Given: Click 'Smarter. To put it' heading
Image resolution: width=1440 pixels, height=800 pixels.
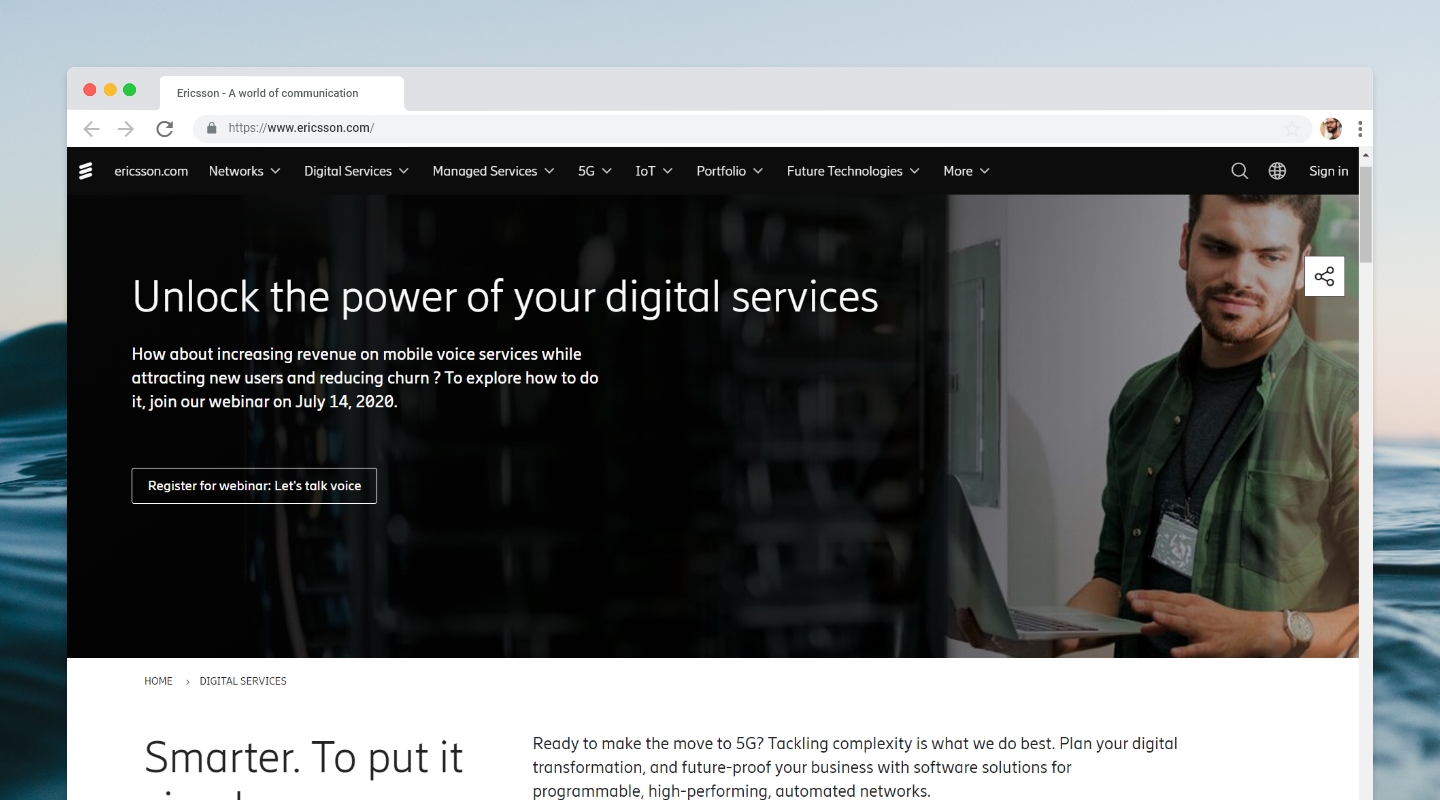Looking at the screenshot, I should pos(303,758).
